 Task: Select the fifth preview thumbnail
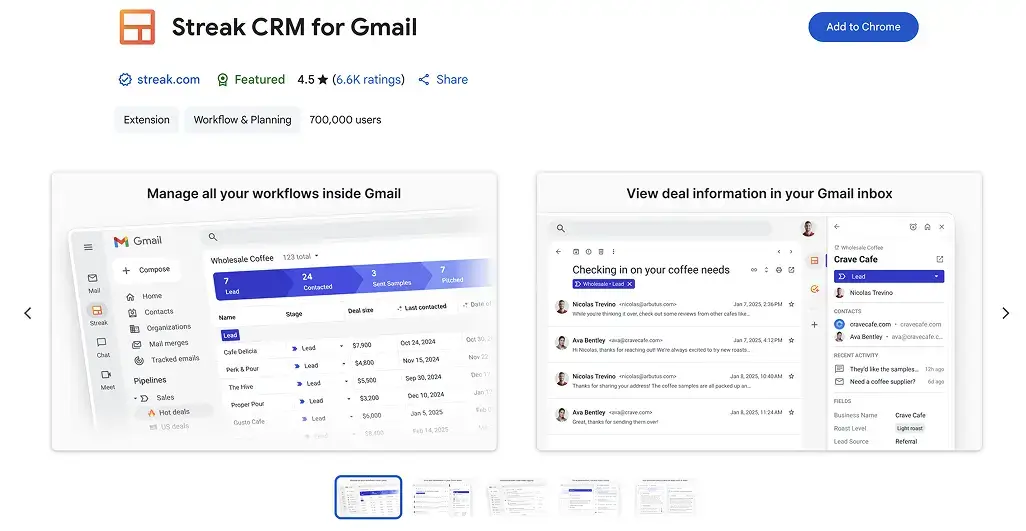[x=665, y=497]
